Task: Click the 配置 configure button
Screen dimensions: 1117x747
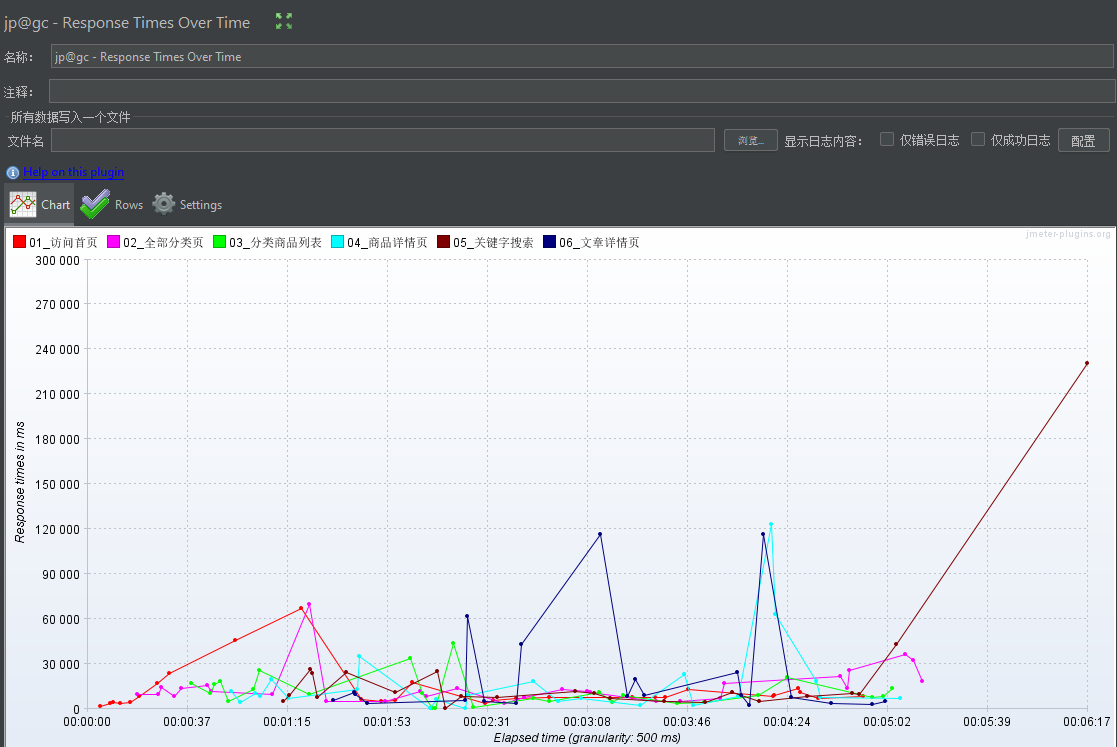Action: point(1084,140)
